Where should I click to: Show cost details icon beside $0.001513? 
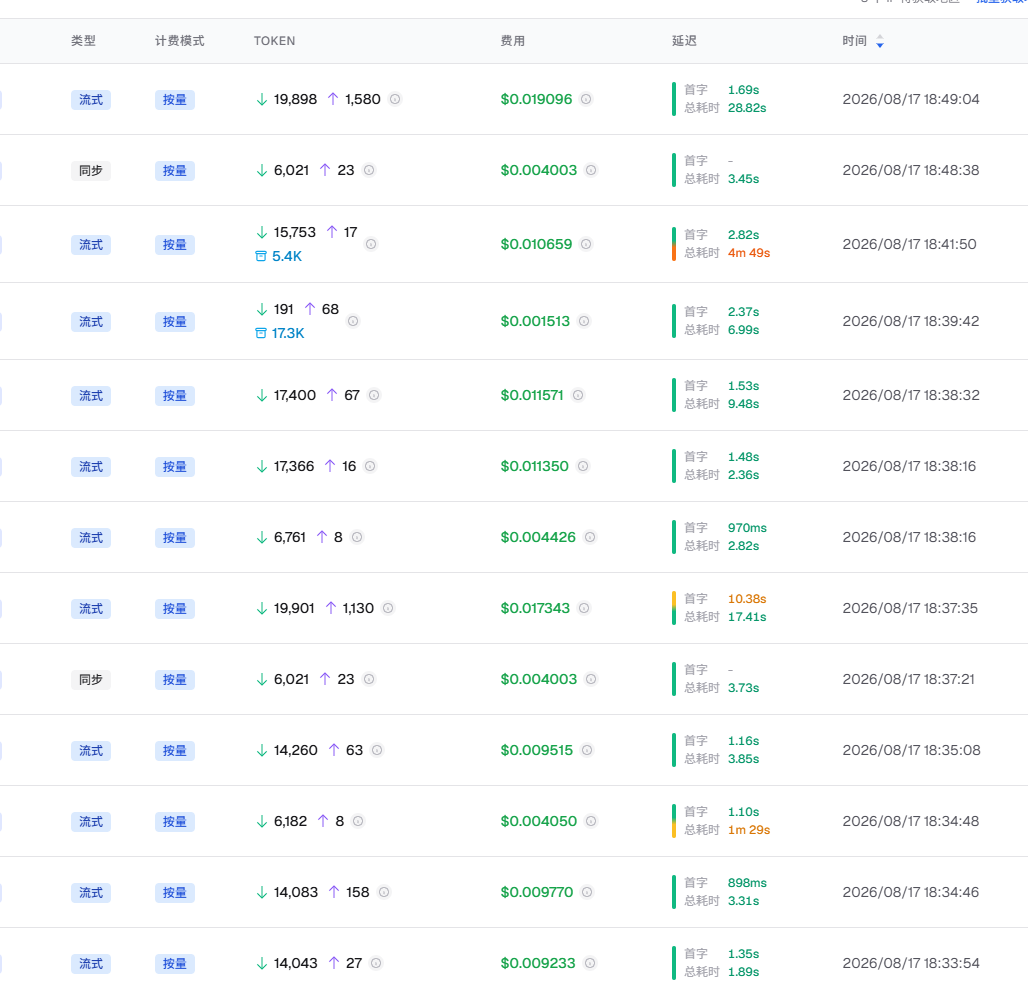click(584, 321)
